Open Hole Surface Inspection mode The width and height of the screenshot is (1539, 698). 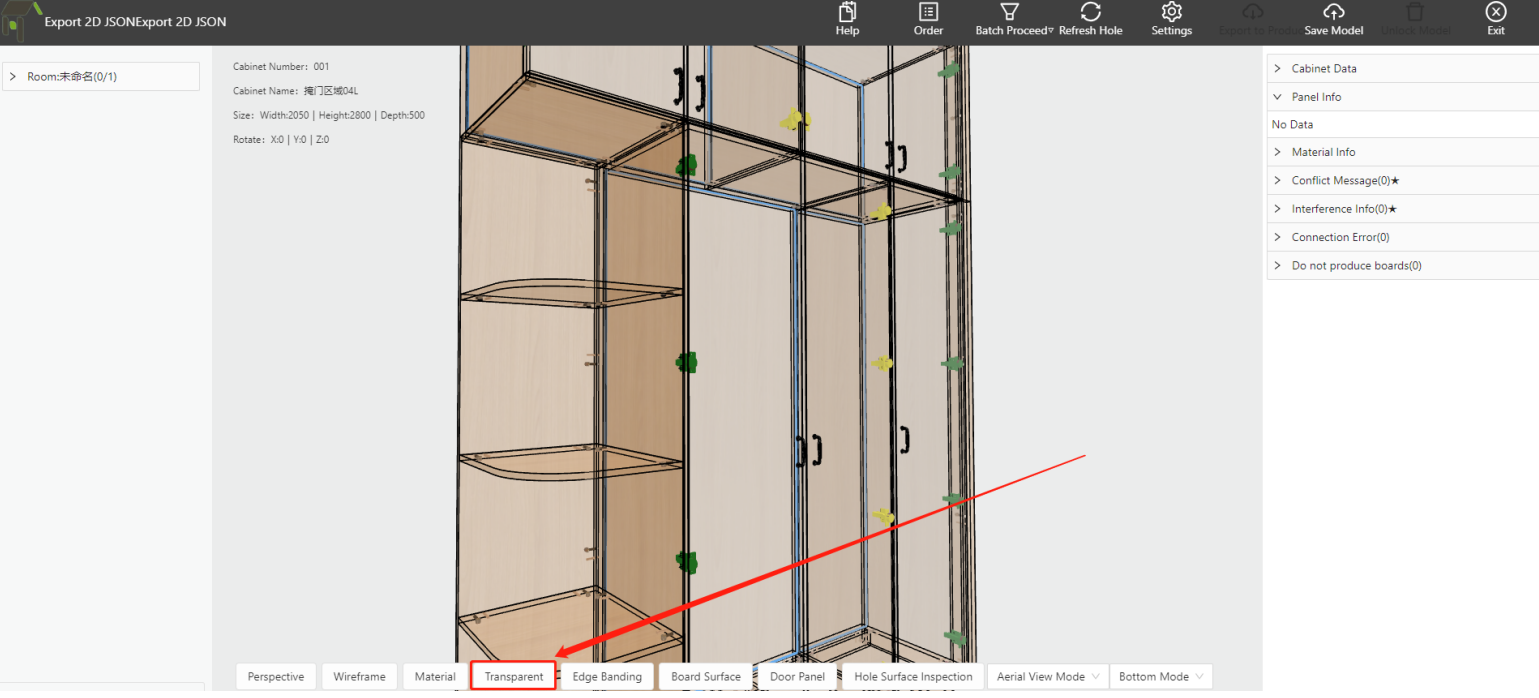[x=913, y=677]
